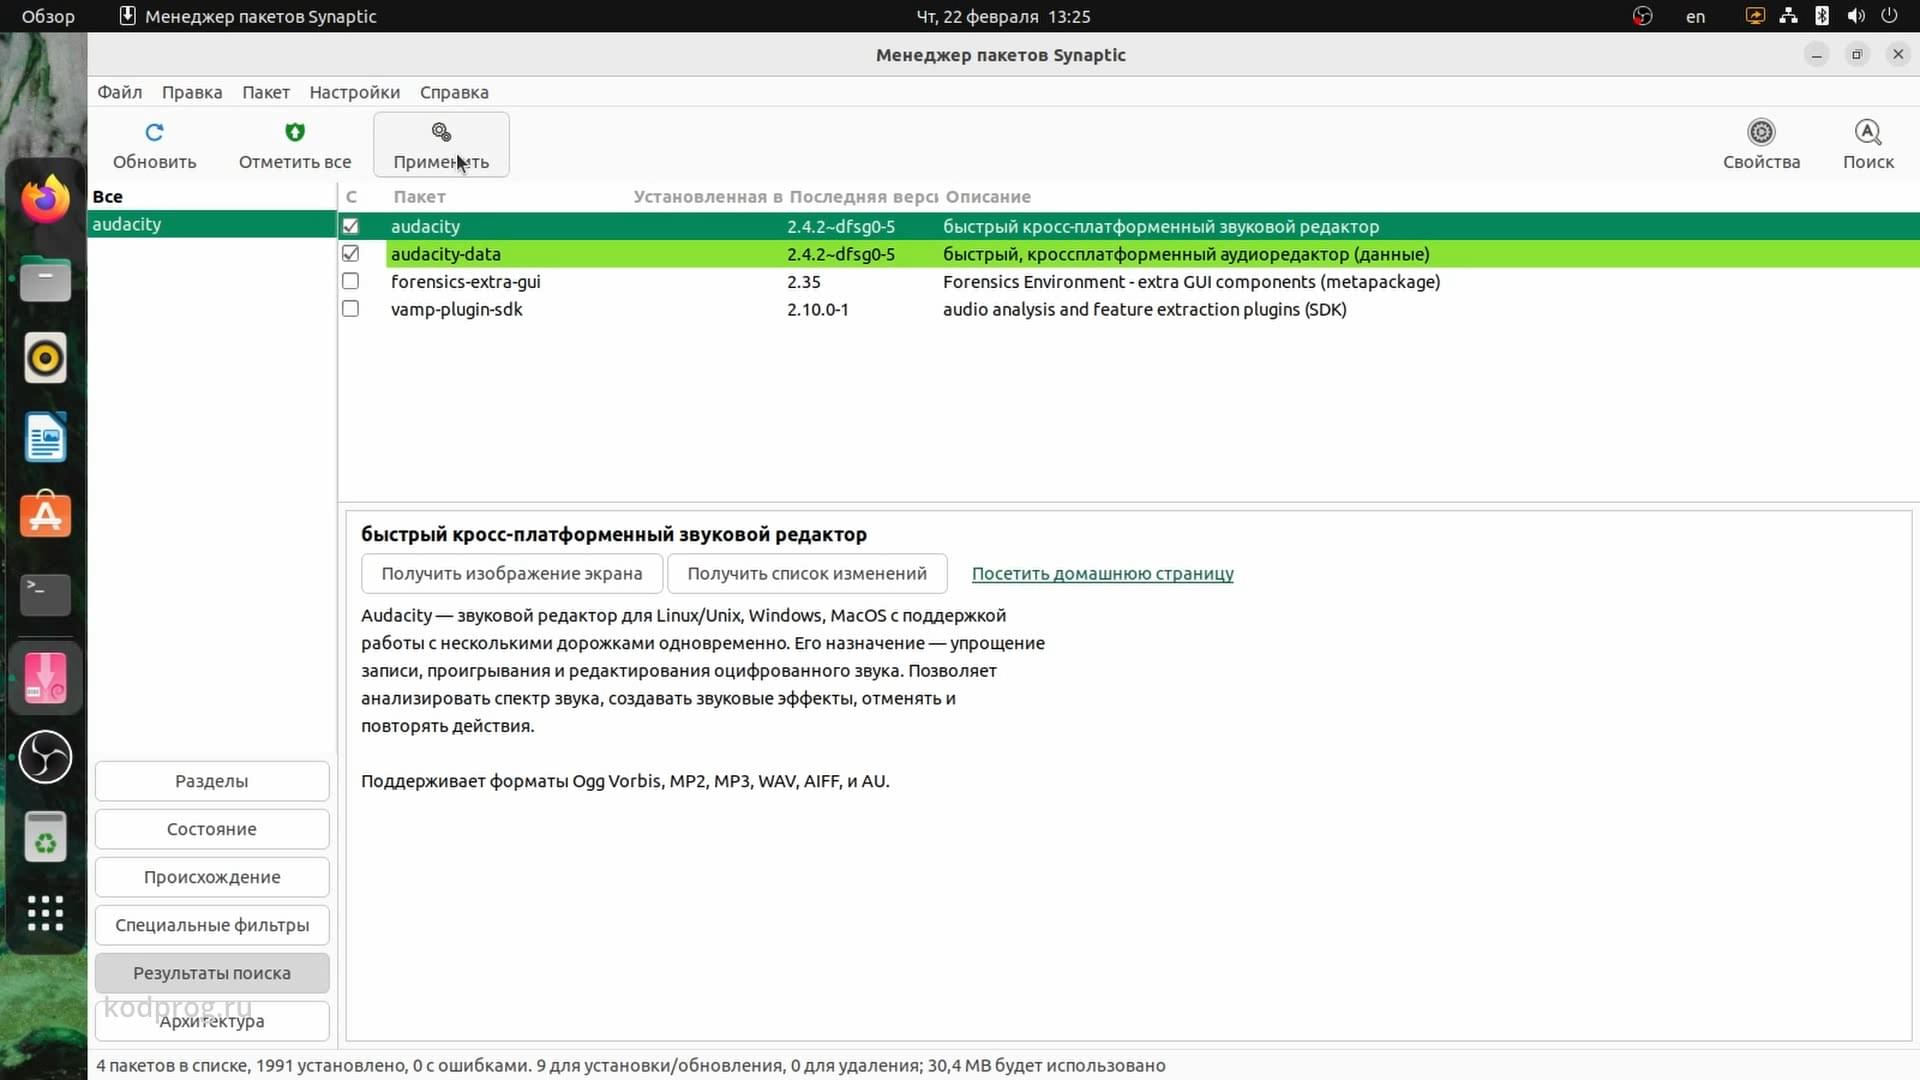Select audacity search entry in left list

[211, 224]
